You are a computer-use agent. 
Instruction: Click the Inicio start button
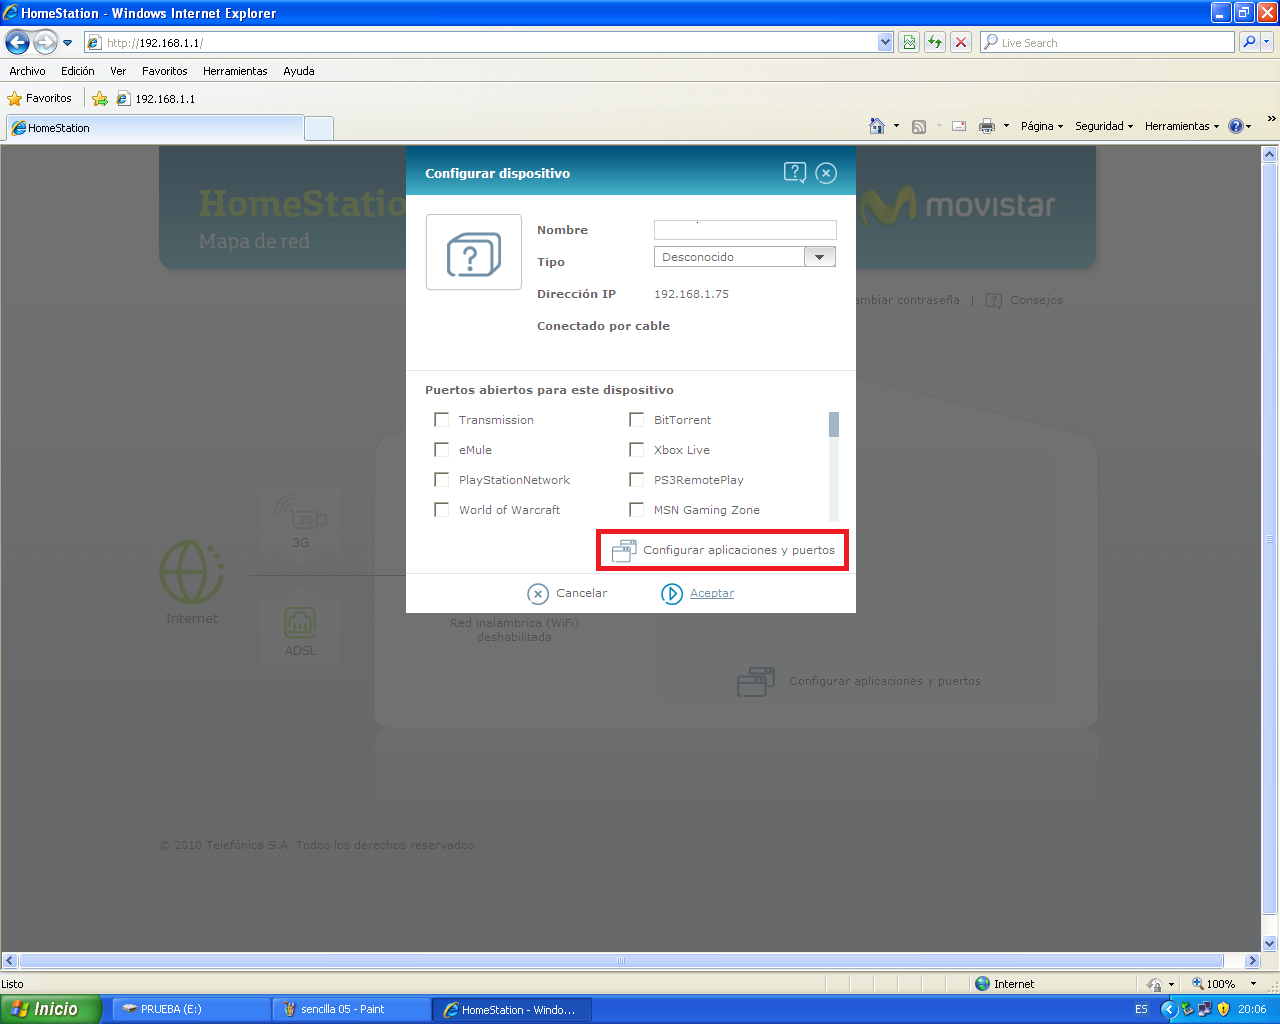coord(50,1009)
